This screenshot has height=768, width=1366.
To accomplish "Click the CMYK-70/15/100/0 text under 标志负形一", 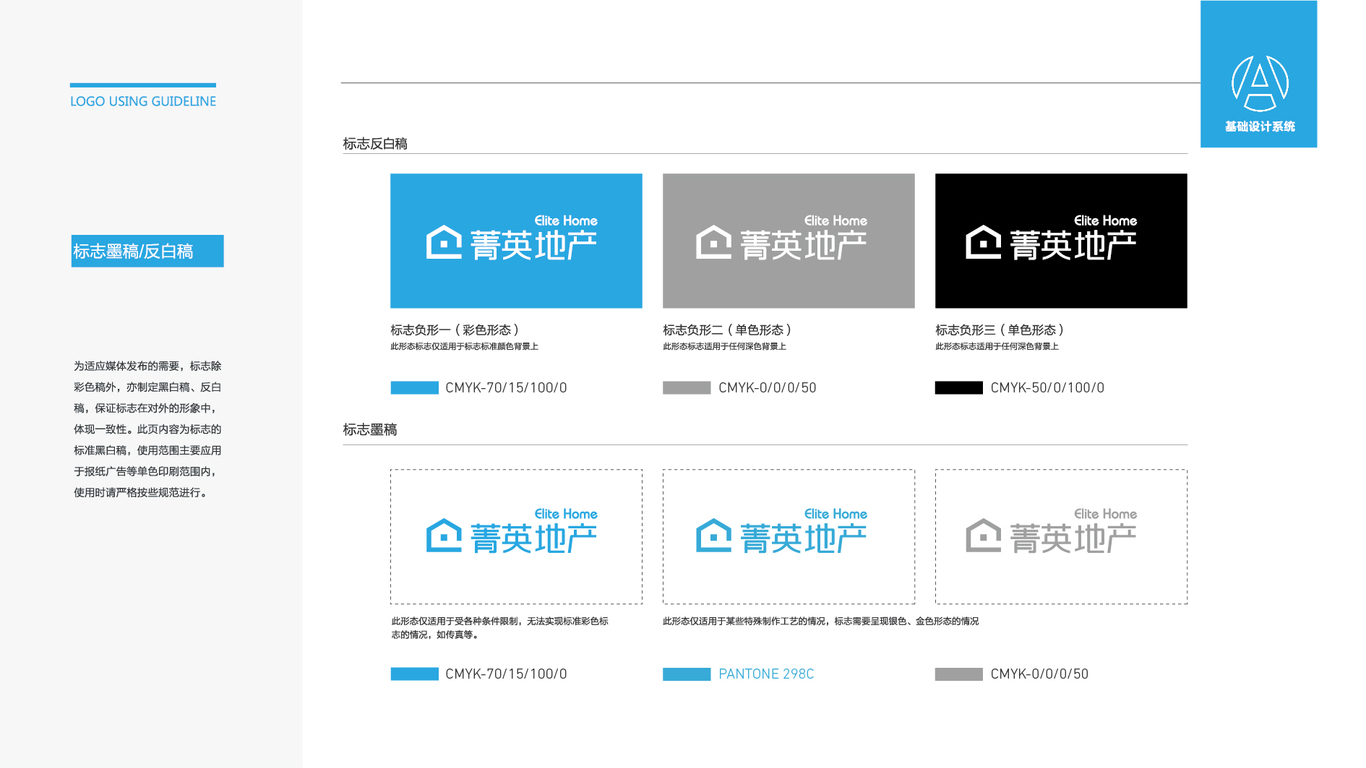I will [506, 388].
